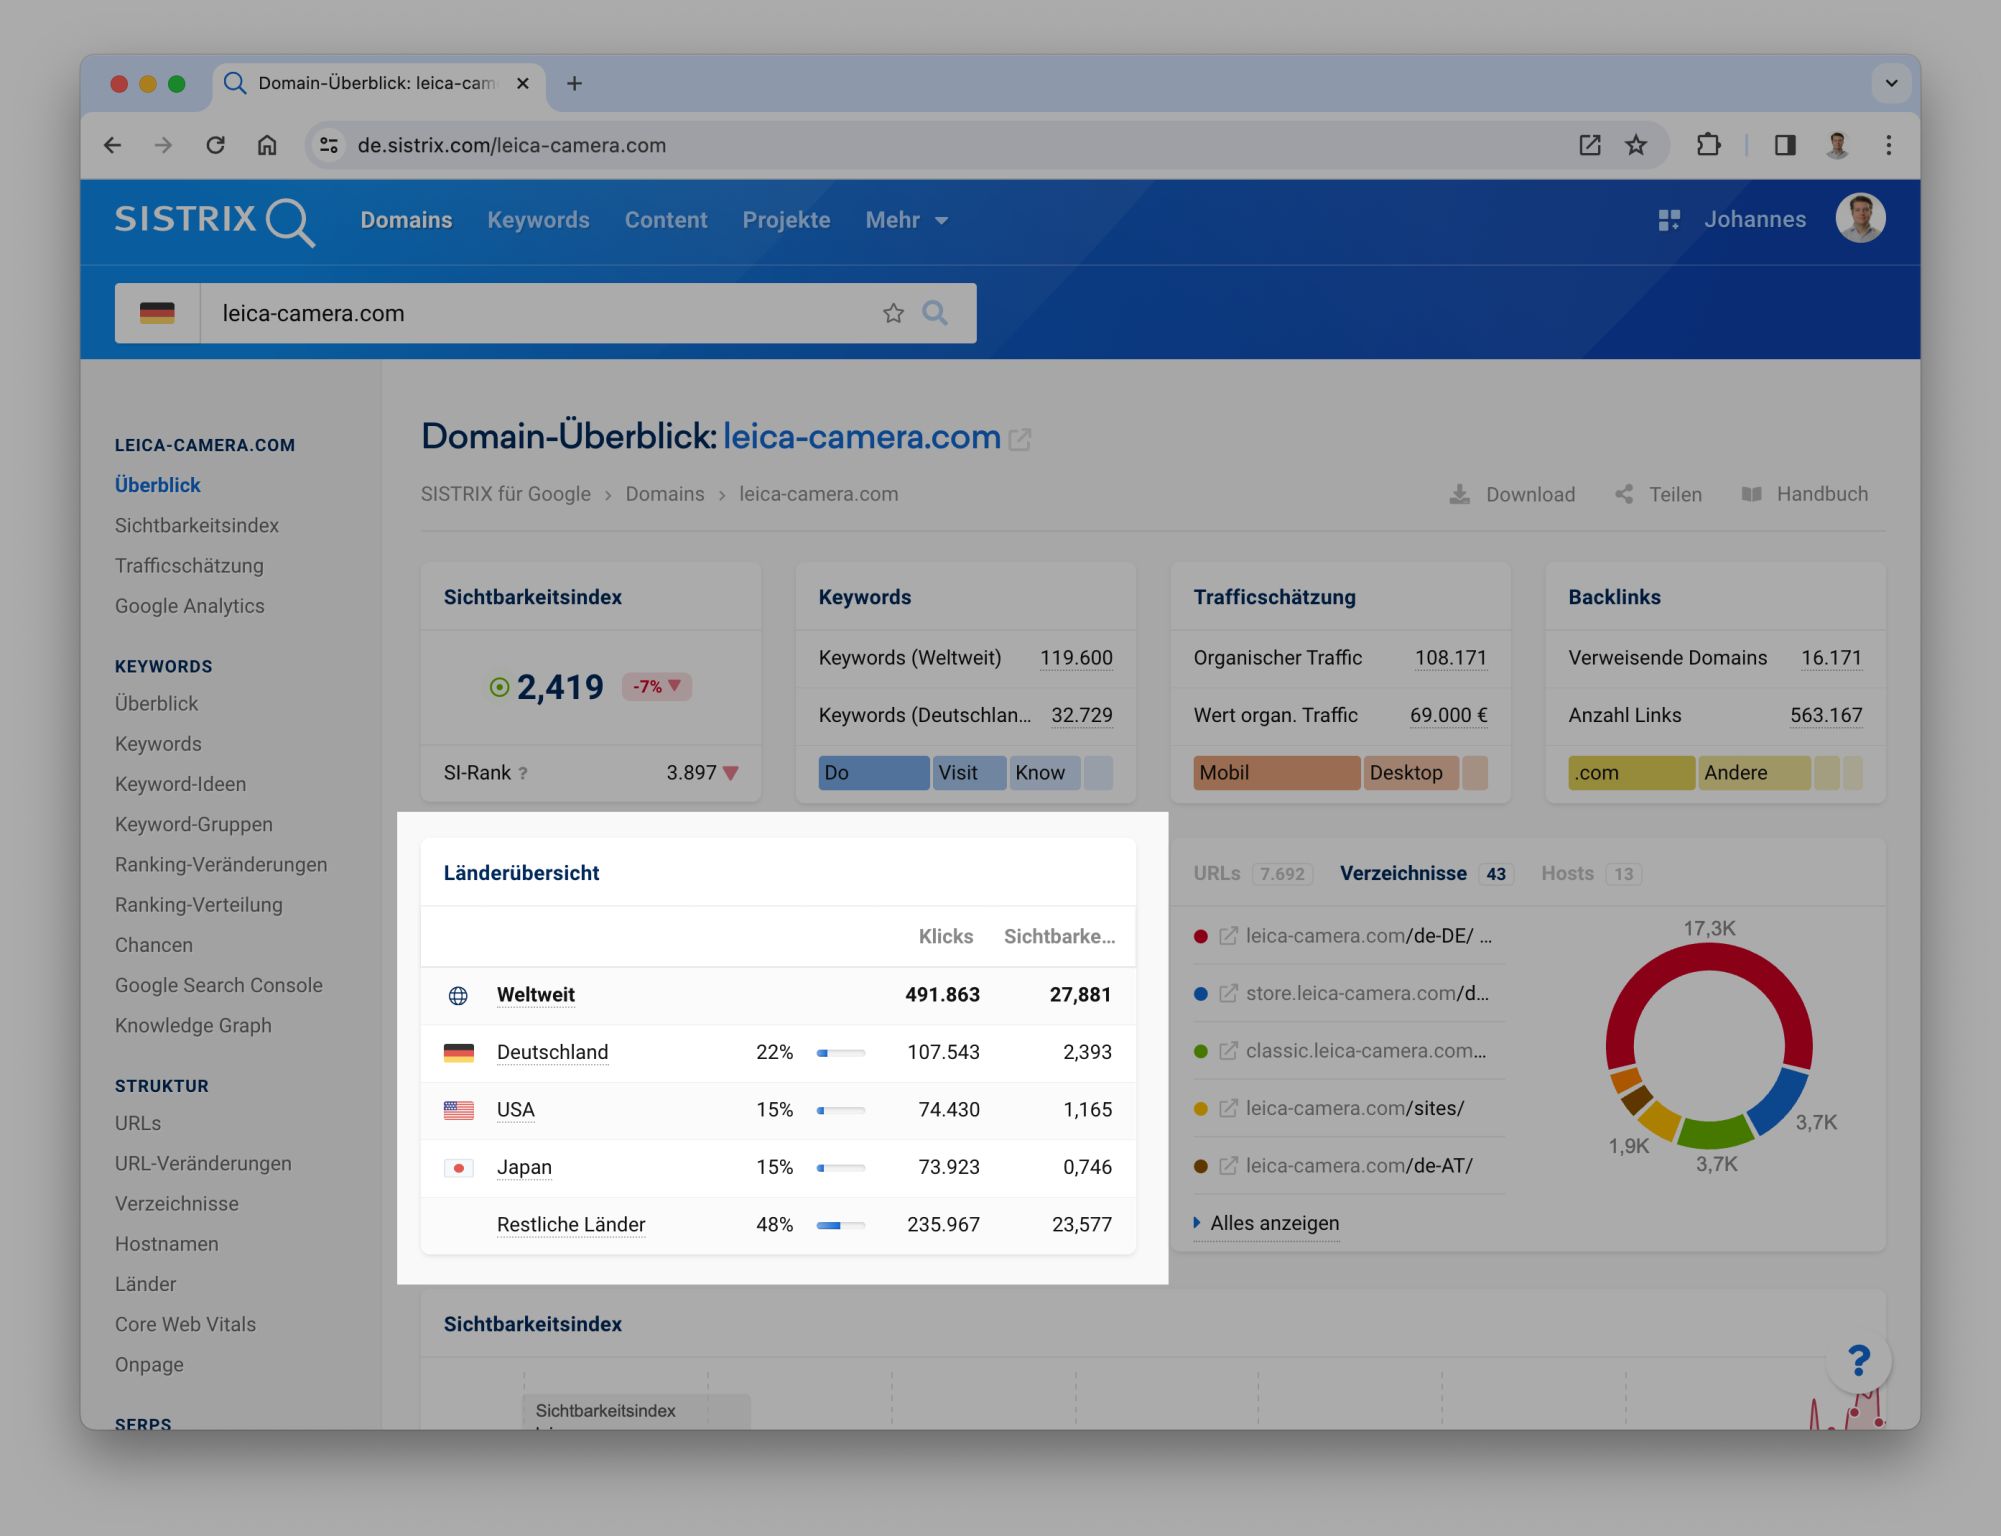Open the German flag country selector
Screen dimensions: 2001x1536
point(157,314)
